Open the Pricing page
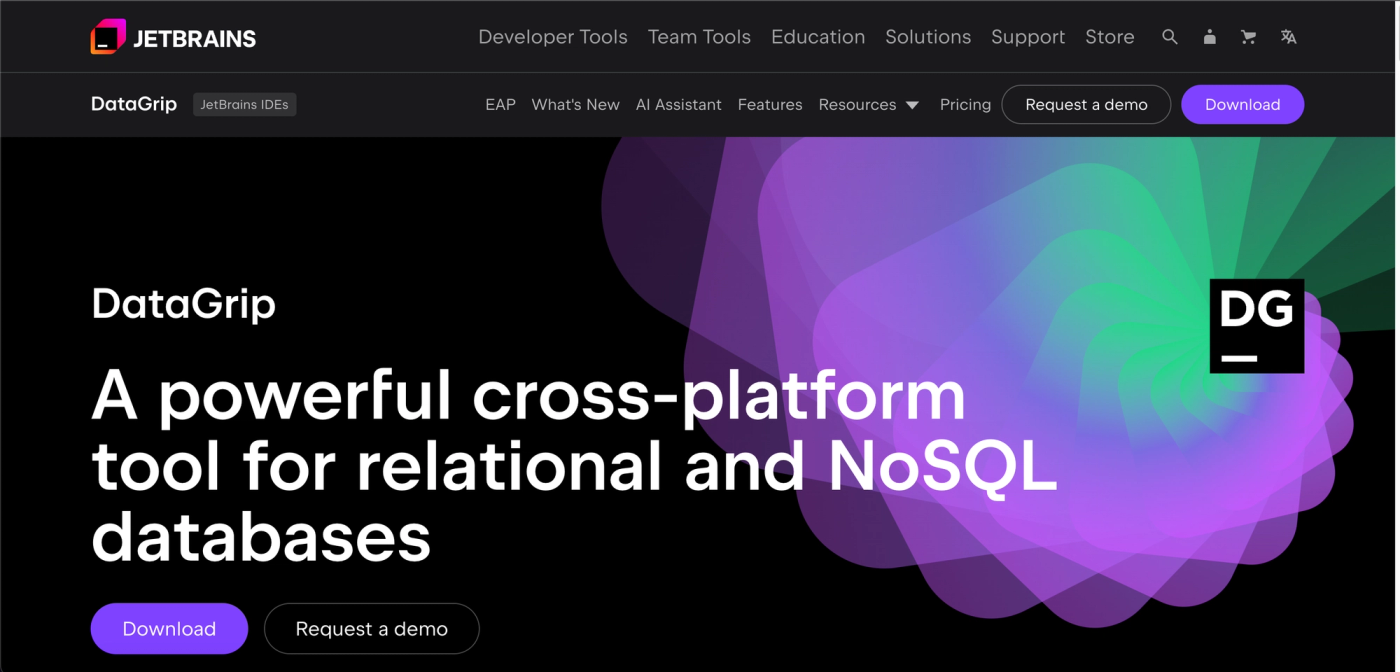This screenshot has height=672, width=1400. [965, 104]
